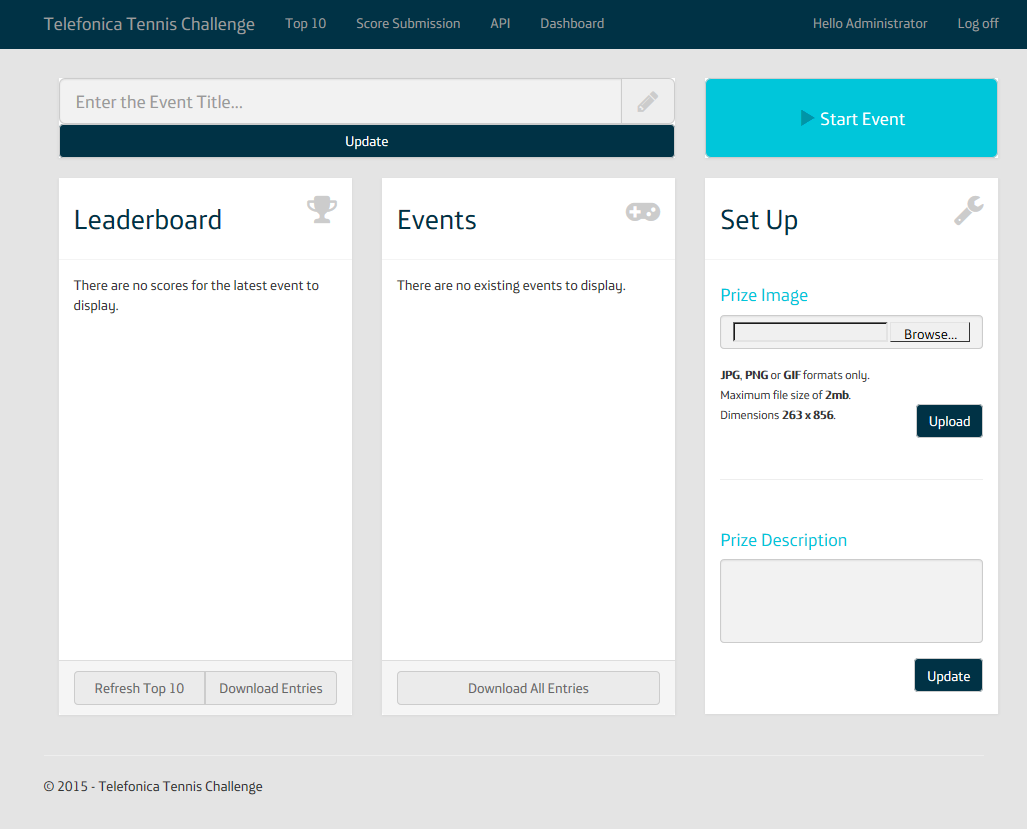Click the trophy icon in Leaderboard panel
The height and width of the screenshot is (829, 1027).
321,209
